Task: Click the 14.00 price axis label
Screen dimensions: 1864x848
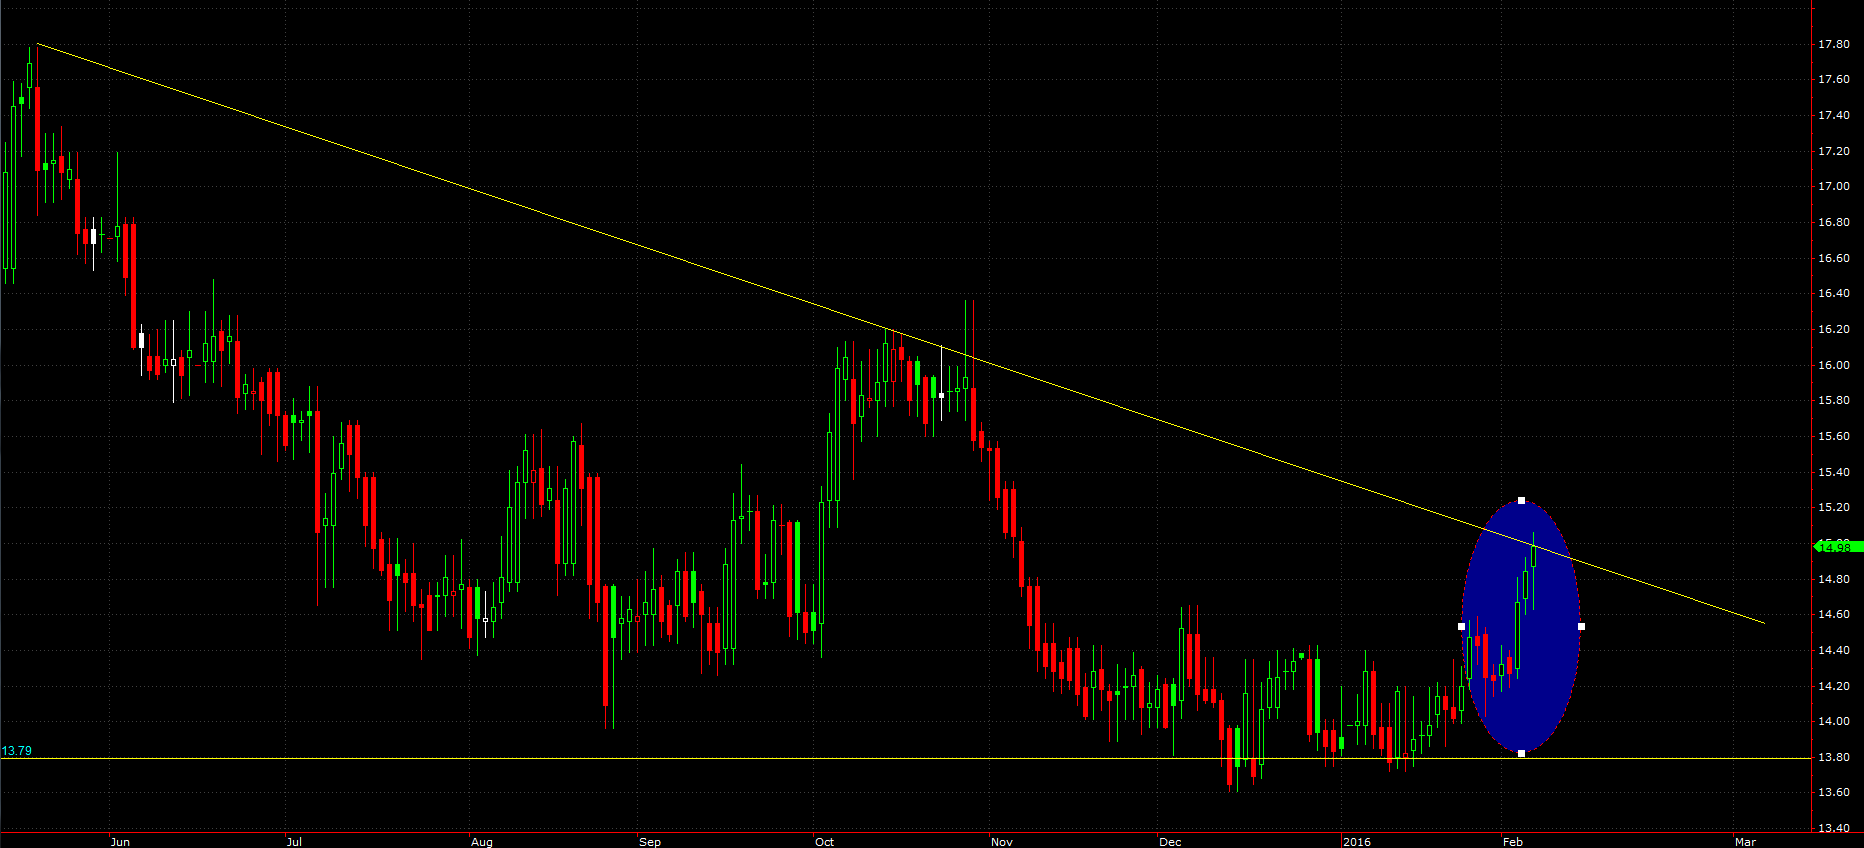Action: (1833, 721)
